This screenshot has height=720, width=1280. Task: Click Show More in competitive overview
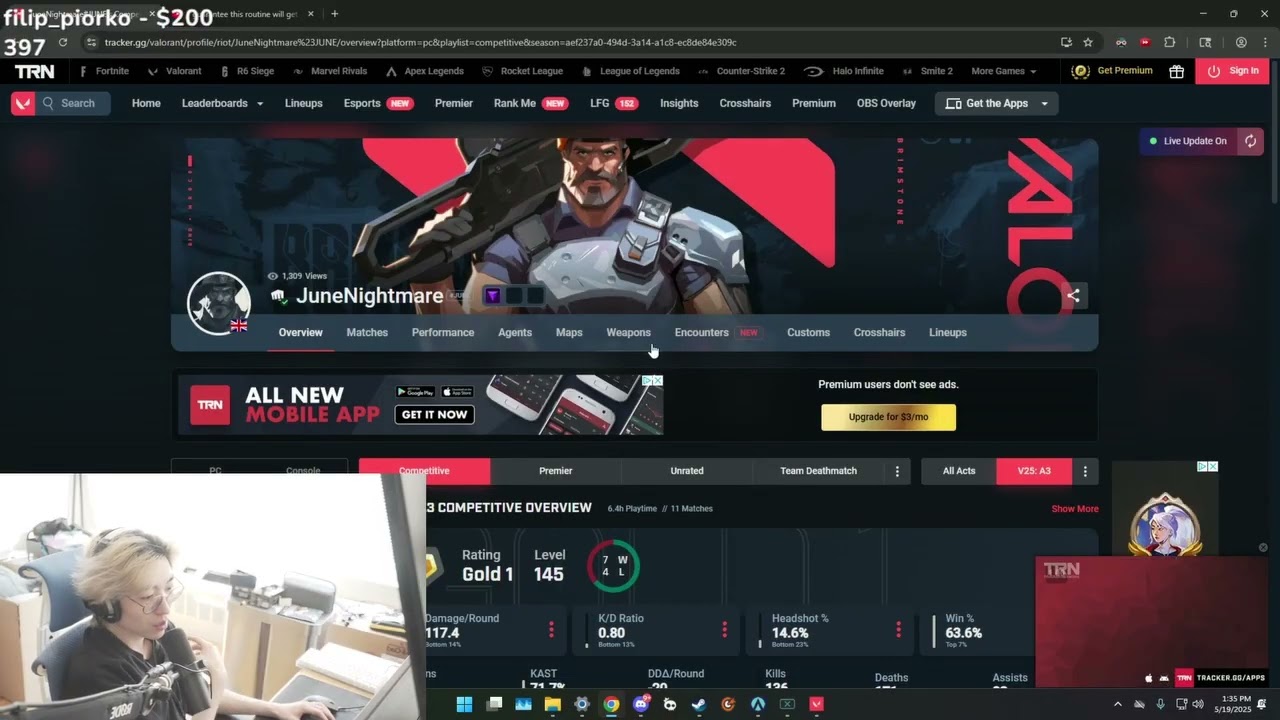(1075, 509)
